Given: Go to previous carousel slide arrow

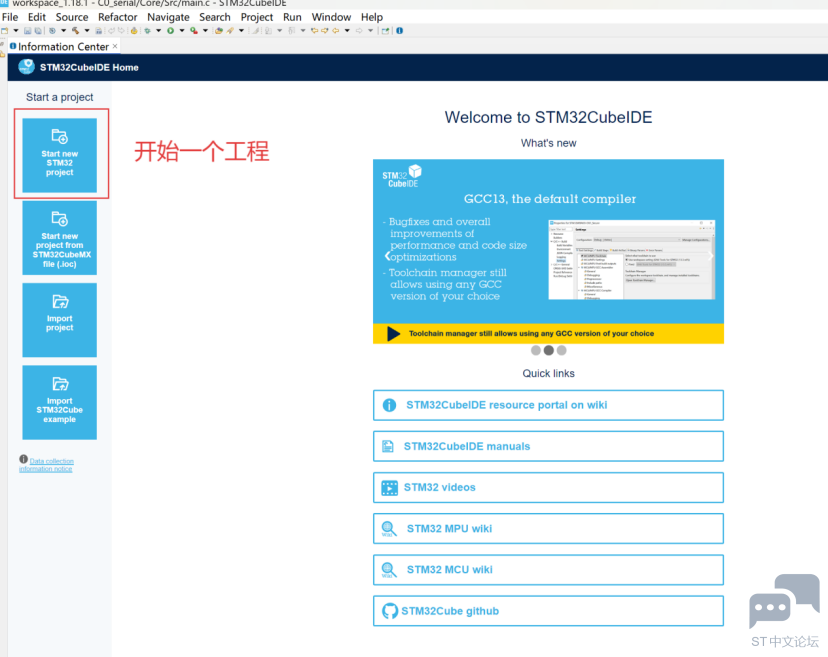Looking at the screenshot, I should pyautogui.click(x=387, y=256).
